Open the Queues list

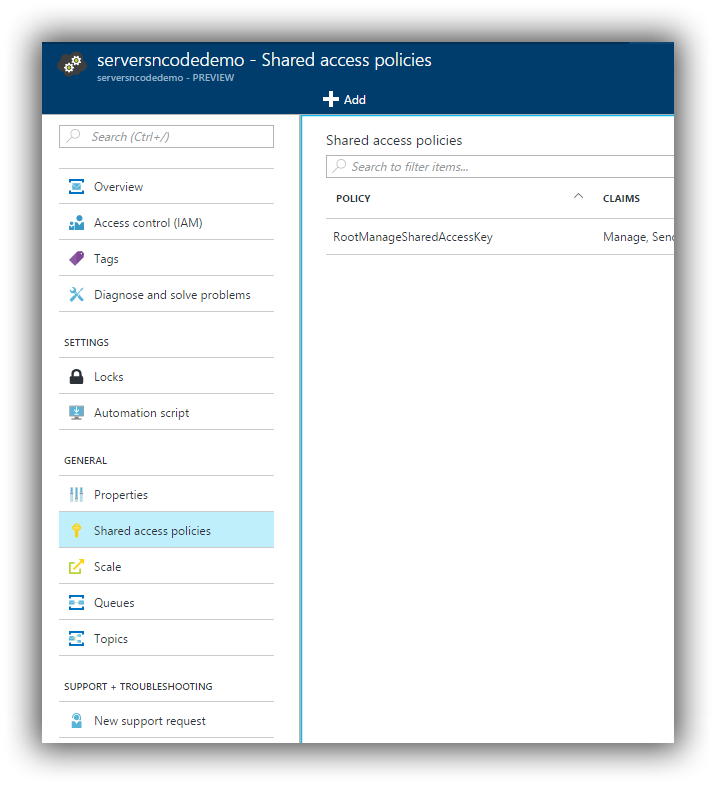[166, 603]
